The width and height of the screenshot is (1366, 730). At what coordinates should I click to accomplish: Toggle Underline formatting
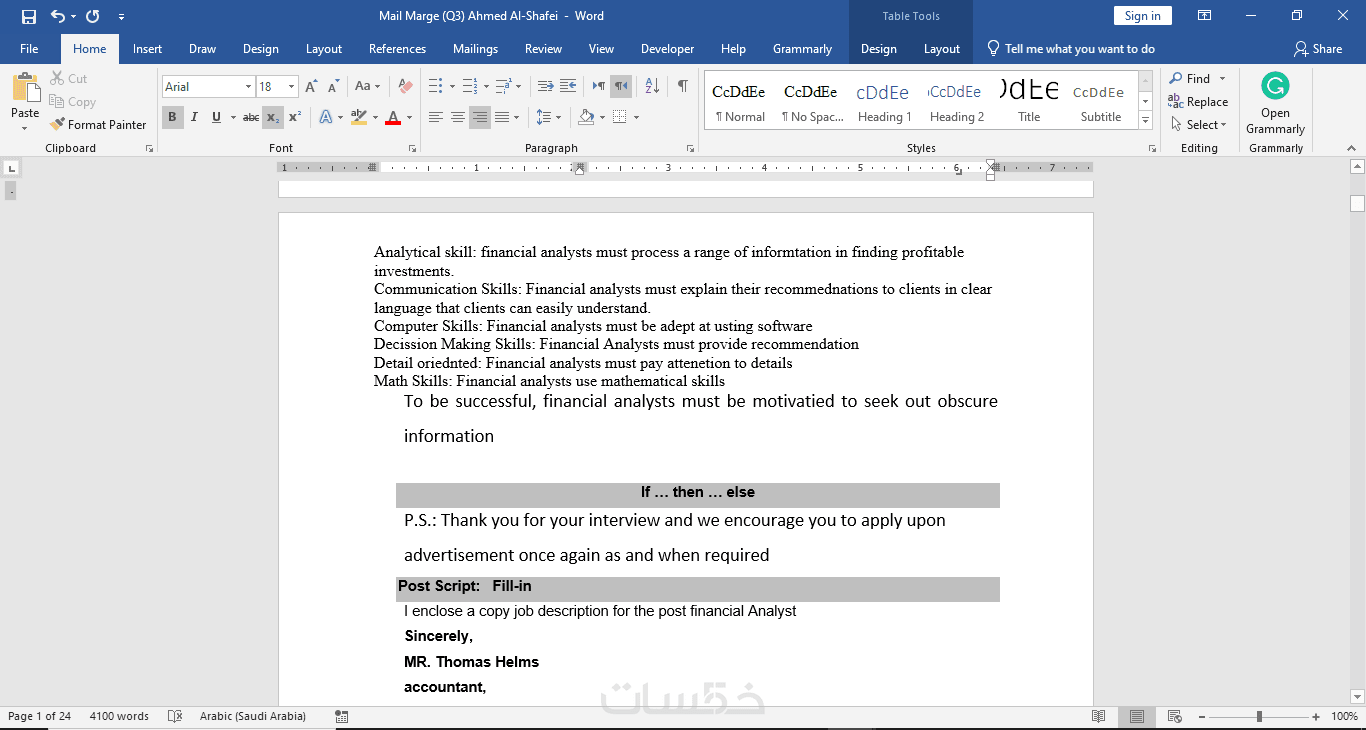click(x=216, y=117)
